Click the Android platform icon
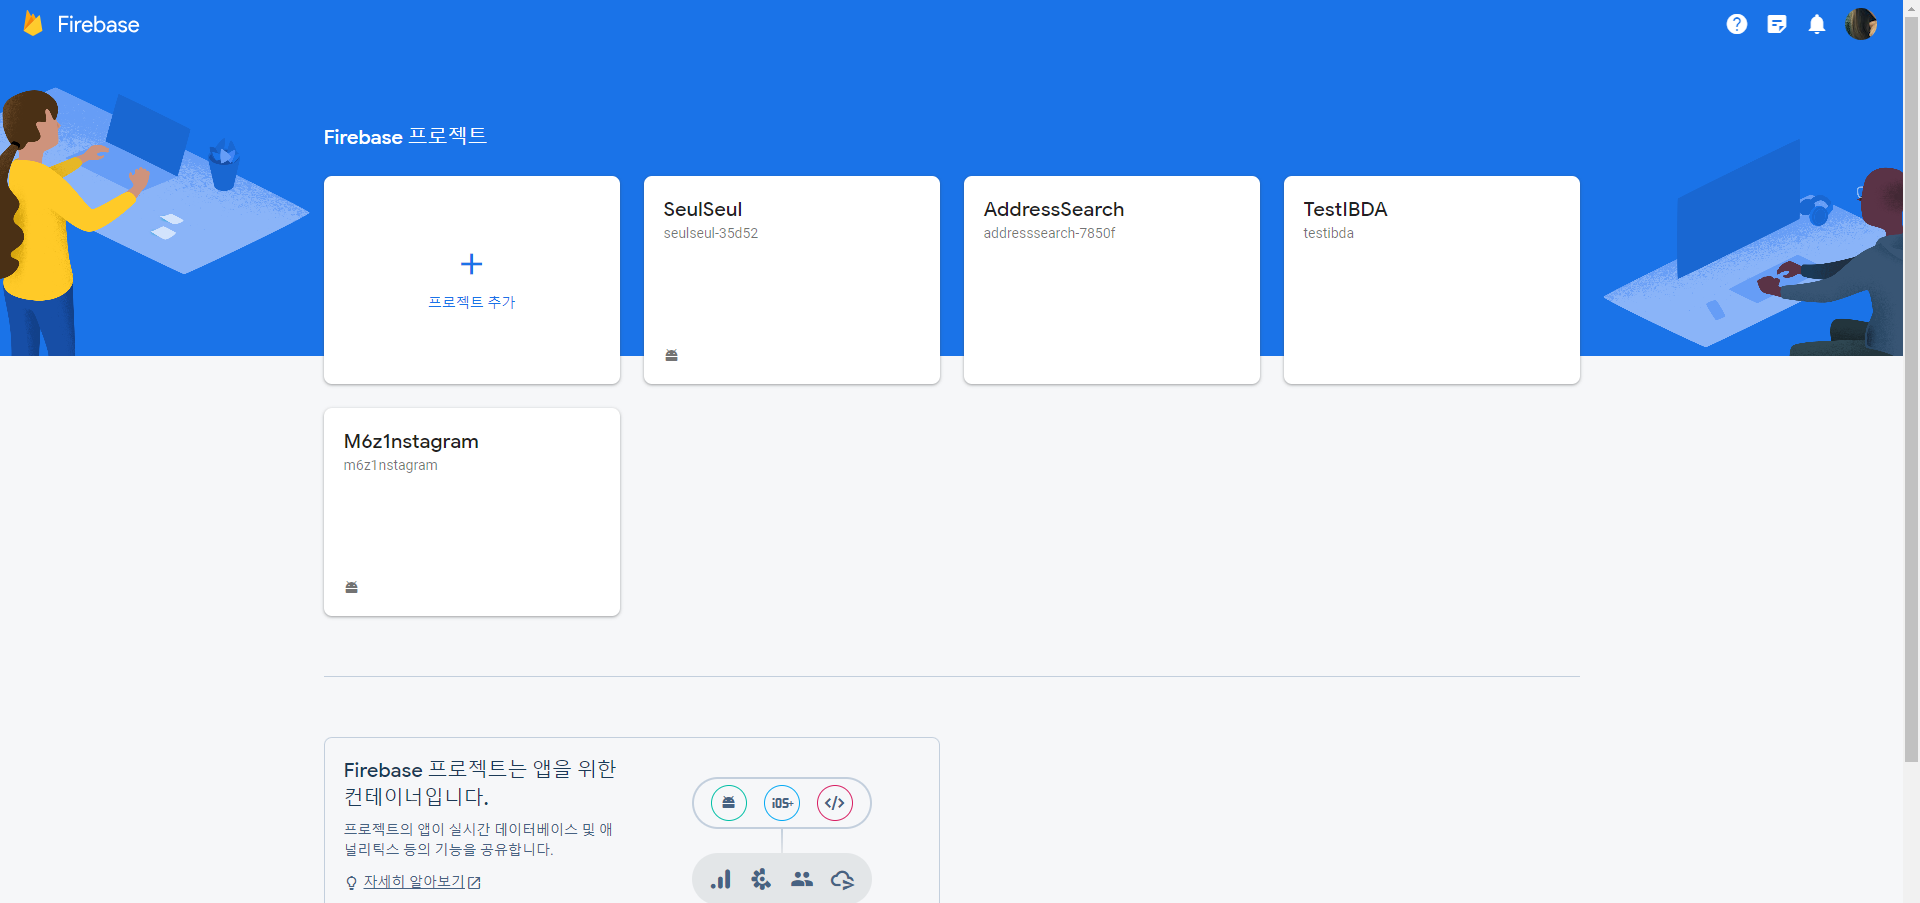 [x=727, y=803]
